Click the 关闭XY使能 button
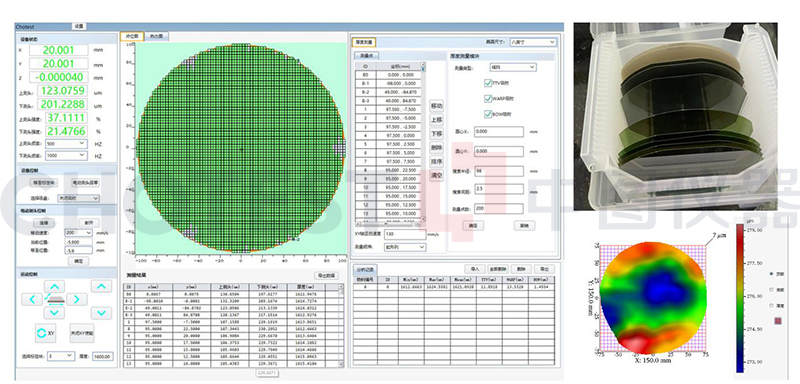 pos(82,333)
